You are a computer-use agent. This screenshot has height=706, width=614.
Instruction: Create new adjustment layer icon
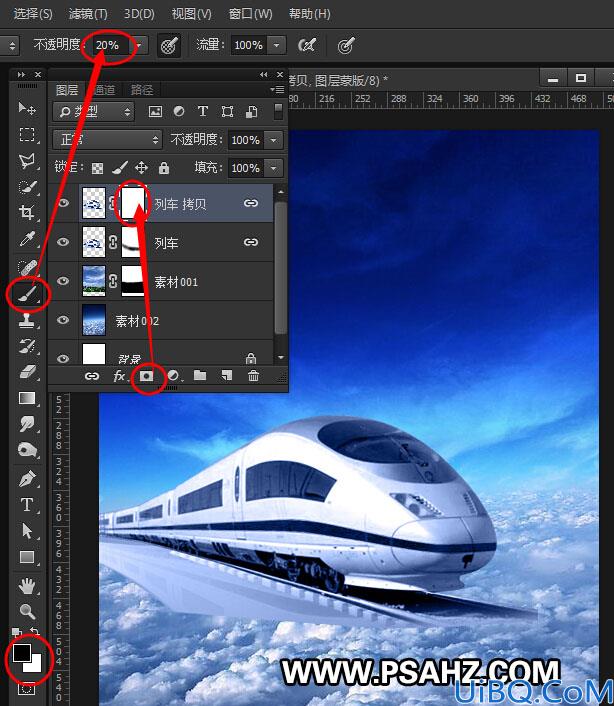click(173, 376)
